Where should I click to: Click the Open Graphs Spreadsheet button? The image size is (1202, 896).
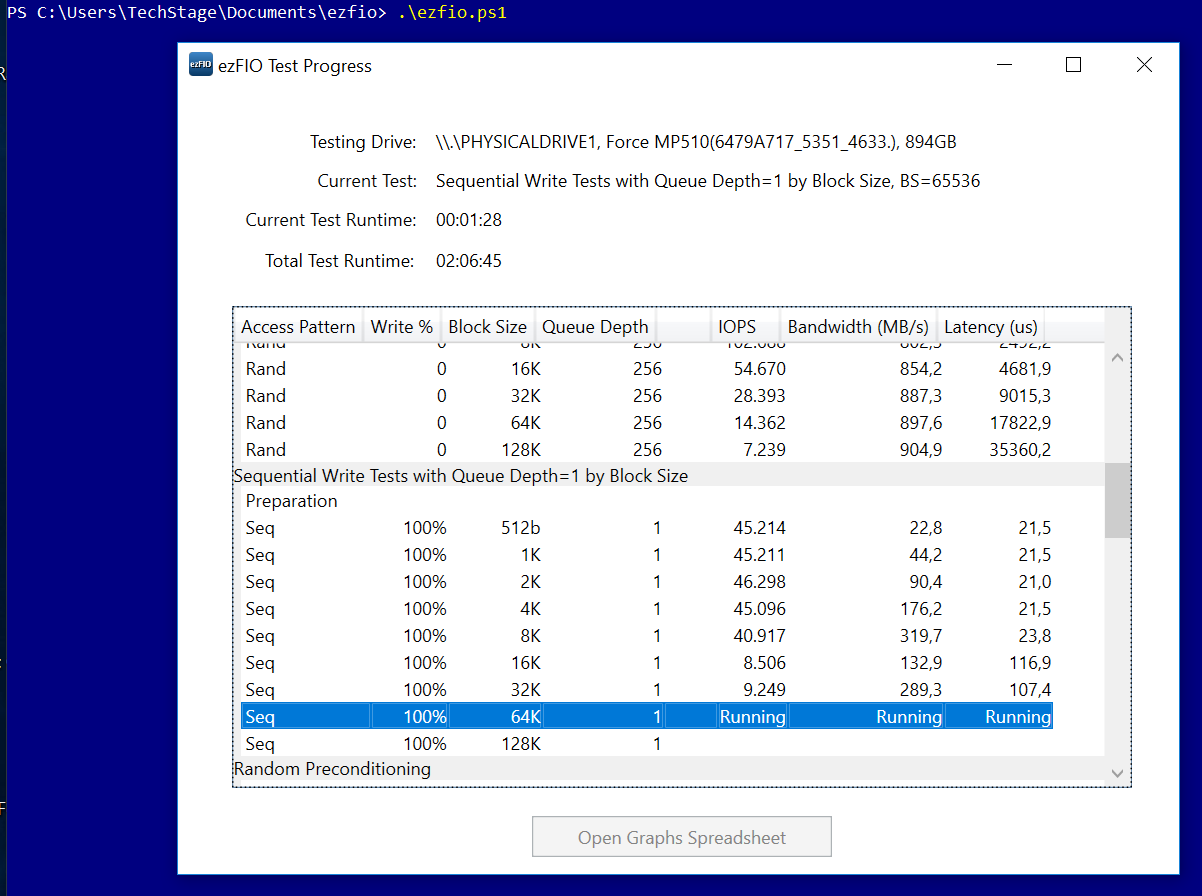(x=681, y=837)
